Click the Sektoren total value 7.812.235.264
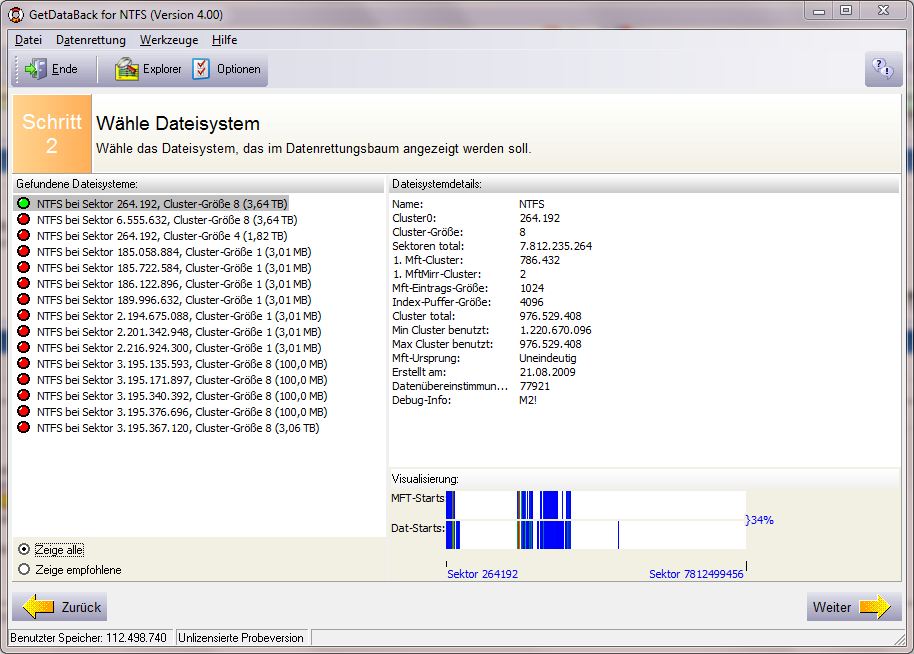The height and width of the screenshot is (654, 914). coord(556,246)
